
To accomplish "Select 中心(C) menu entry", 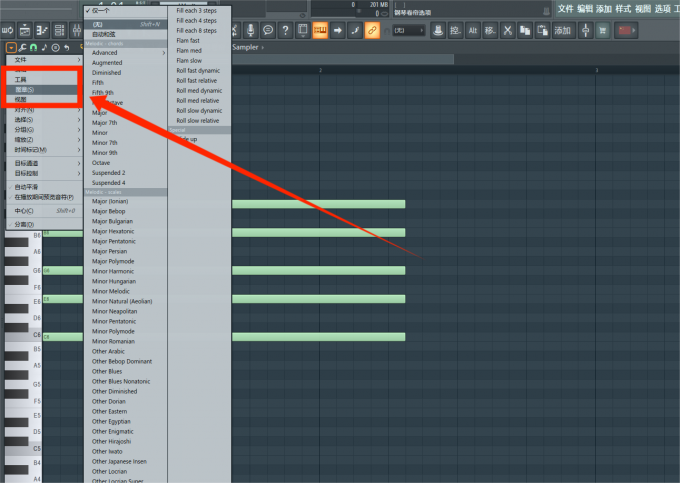I will pos(44,211).
